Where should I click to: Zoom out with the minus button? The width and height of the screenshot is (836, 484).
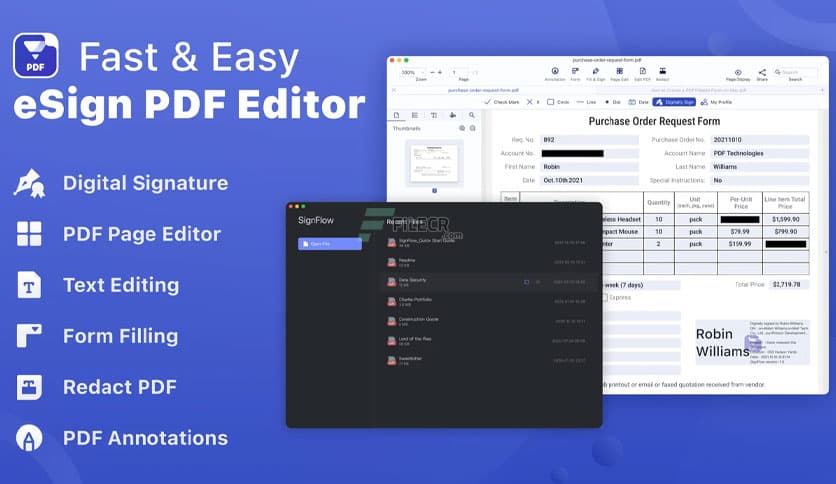pyautogui.click(x=432, y=72)
